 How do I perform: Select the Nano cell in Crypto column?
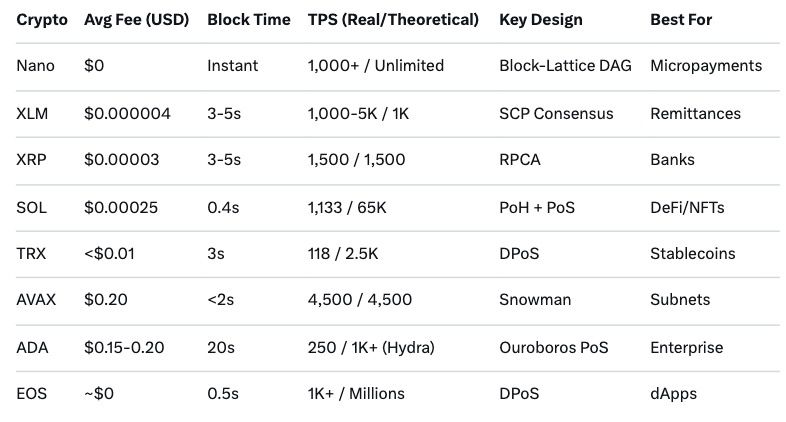[x=36, y=66]
